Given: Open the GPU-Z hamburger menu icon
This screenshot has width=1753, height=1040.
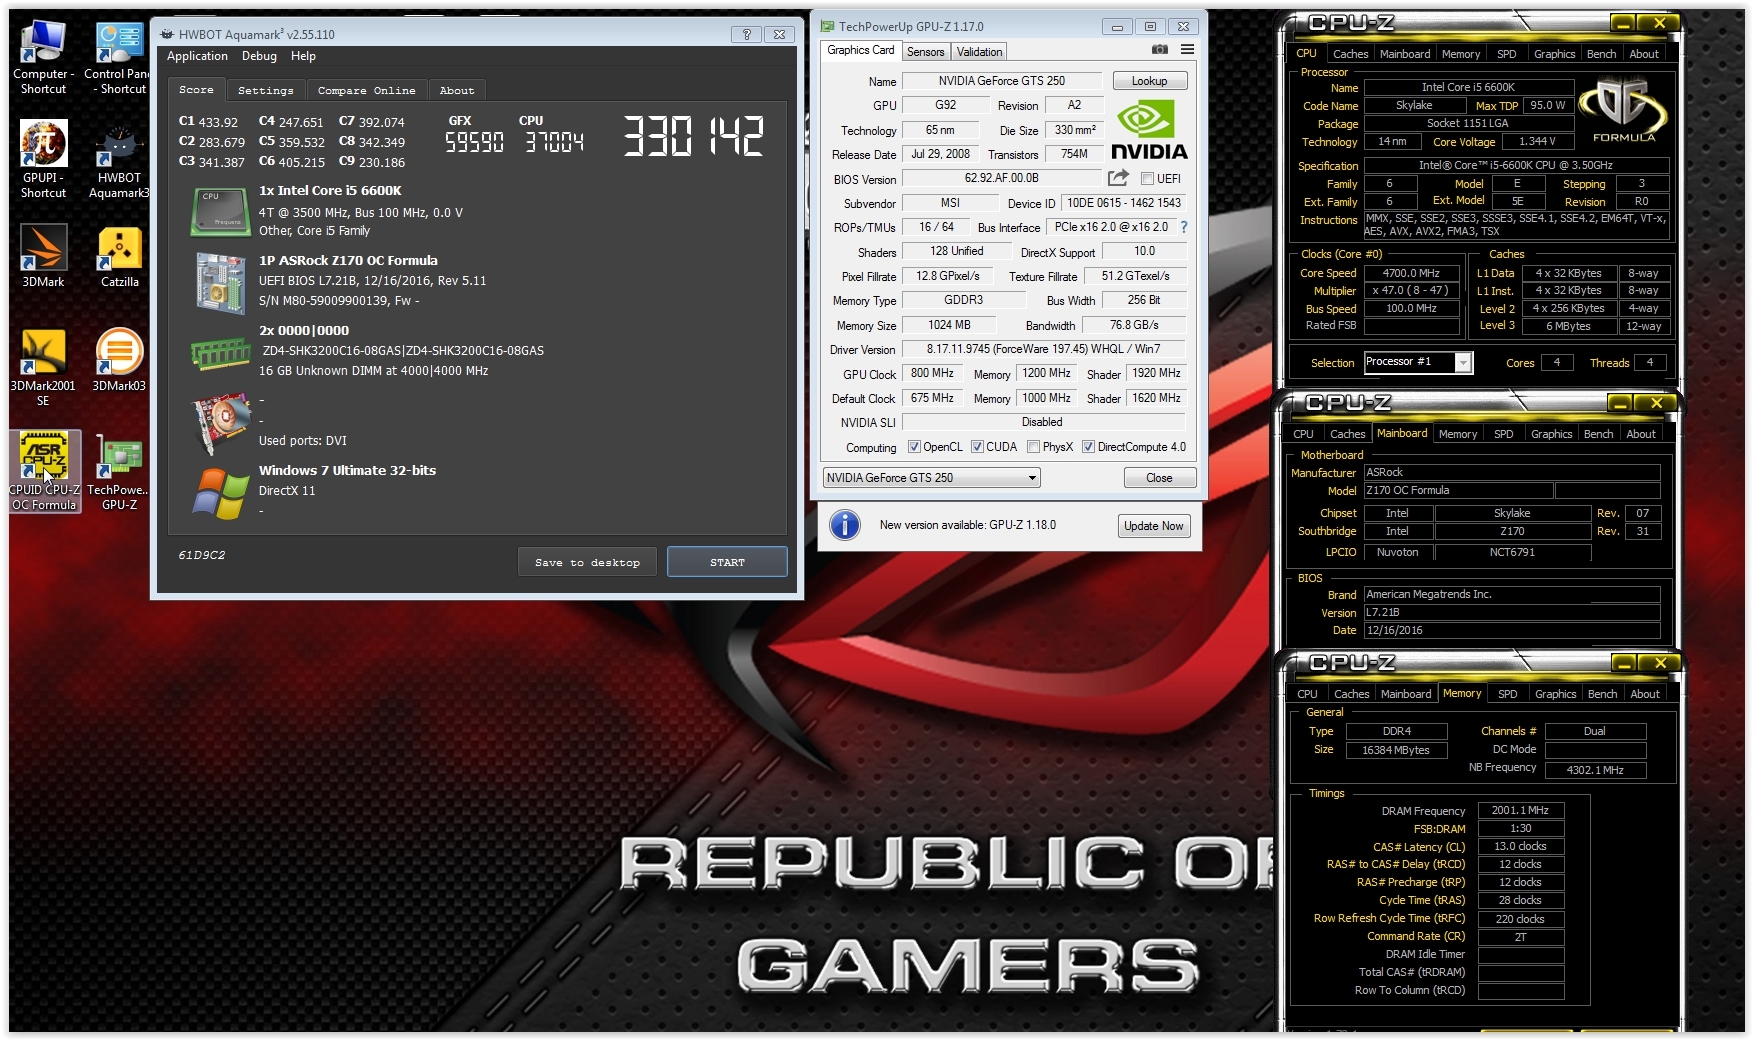Looking at the screenshot, I should point(1187,49).
